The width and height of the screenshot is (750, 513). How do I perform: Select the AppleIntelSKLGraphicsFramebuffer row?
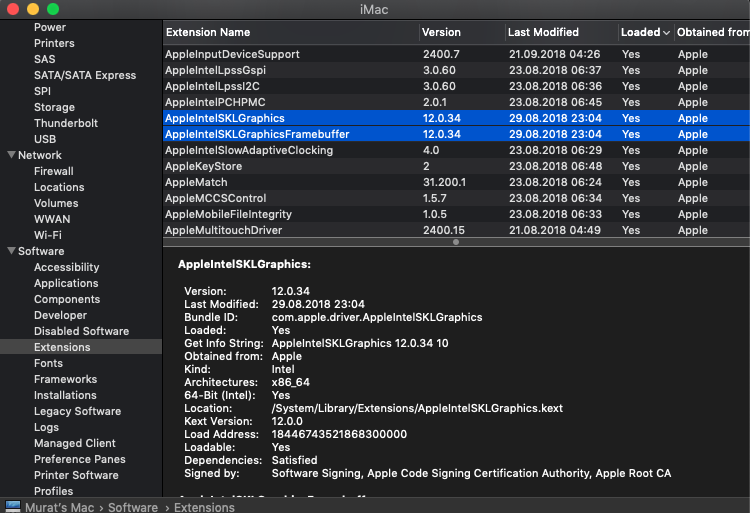click(x=456, y=134)
